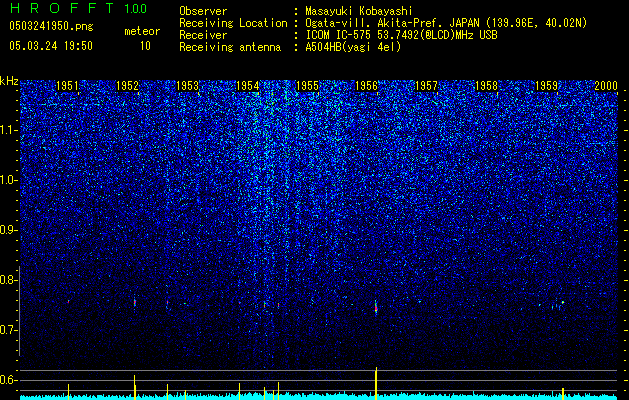Screen dimensions: 629x400
Task: Click the 1958 time marker
Action: pyautogui.click(x=486, y=85)
